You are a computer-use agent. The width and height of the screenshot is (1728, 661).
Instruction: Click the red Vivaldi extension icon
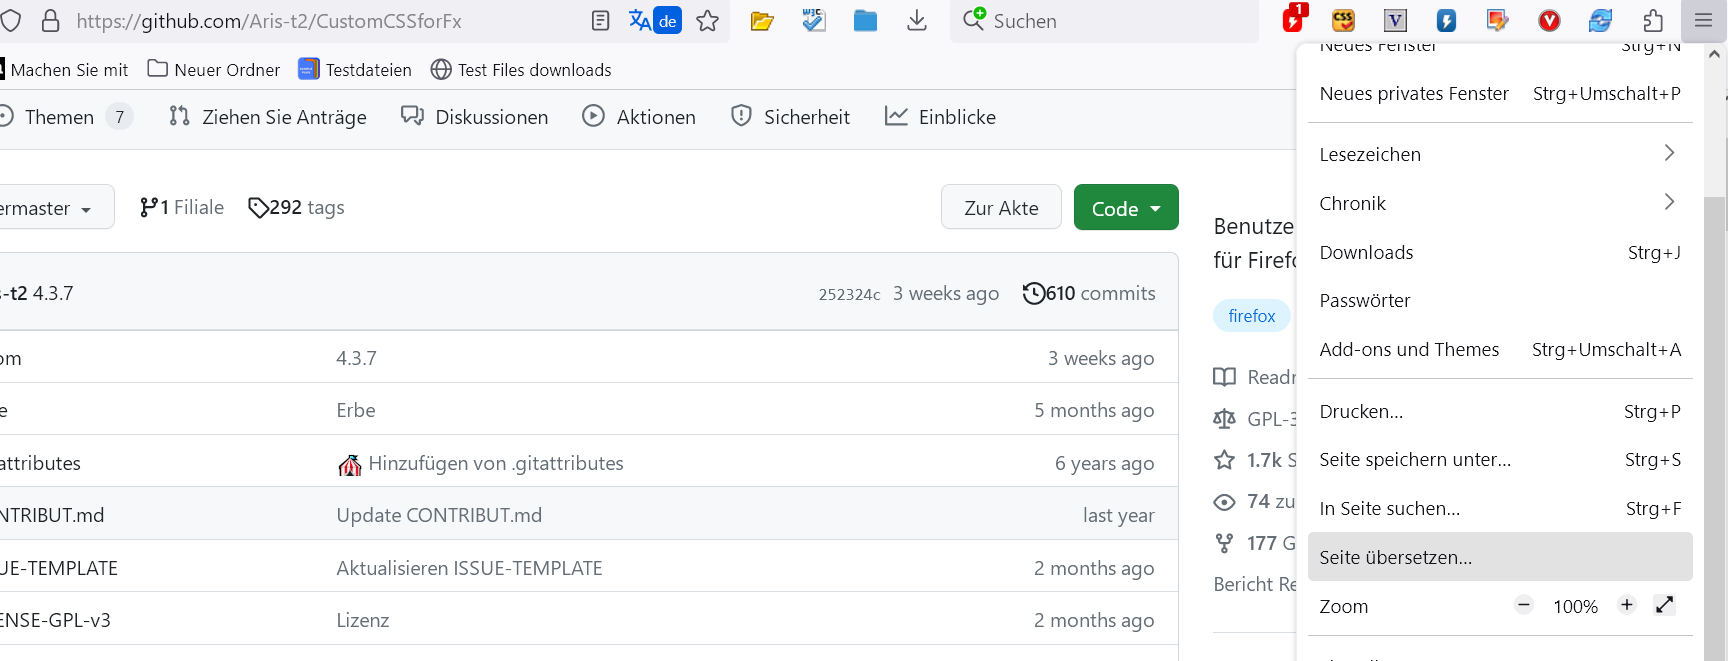coord(1549,21)
